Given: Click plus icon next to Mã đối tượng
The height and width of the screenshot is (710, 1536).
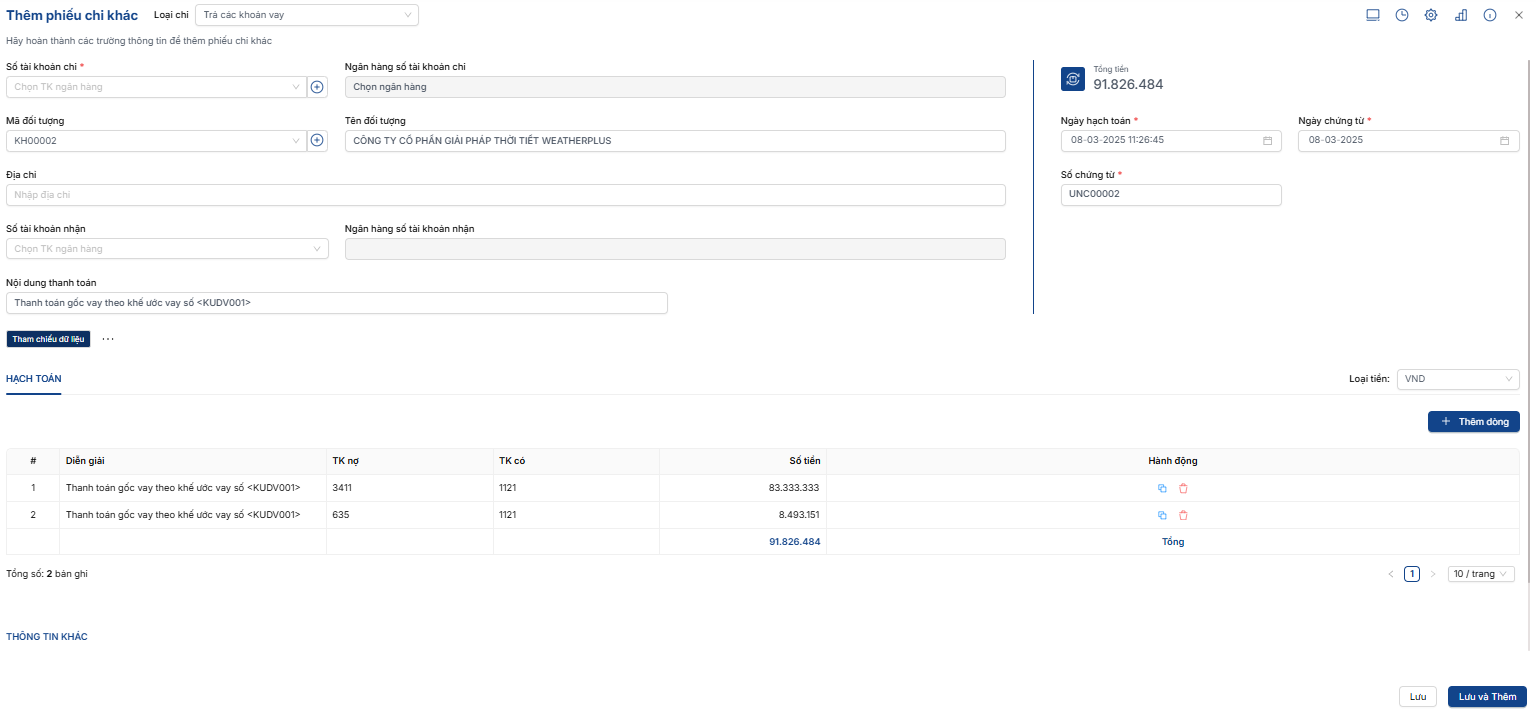Looking at the screenshot, I should coord(317,141).
